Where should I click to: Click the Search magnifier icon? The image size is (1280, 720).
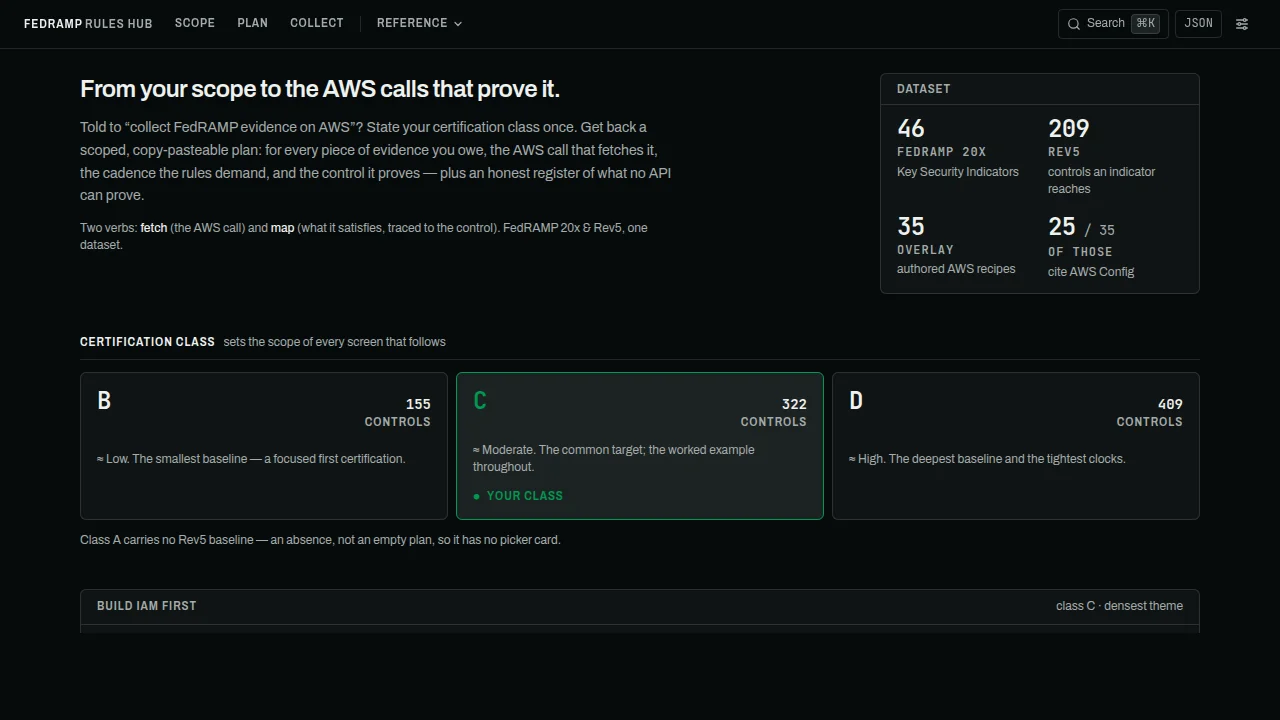[x=1074, y=24]
